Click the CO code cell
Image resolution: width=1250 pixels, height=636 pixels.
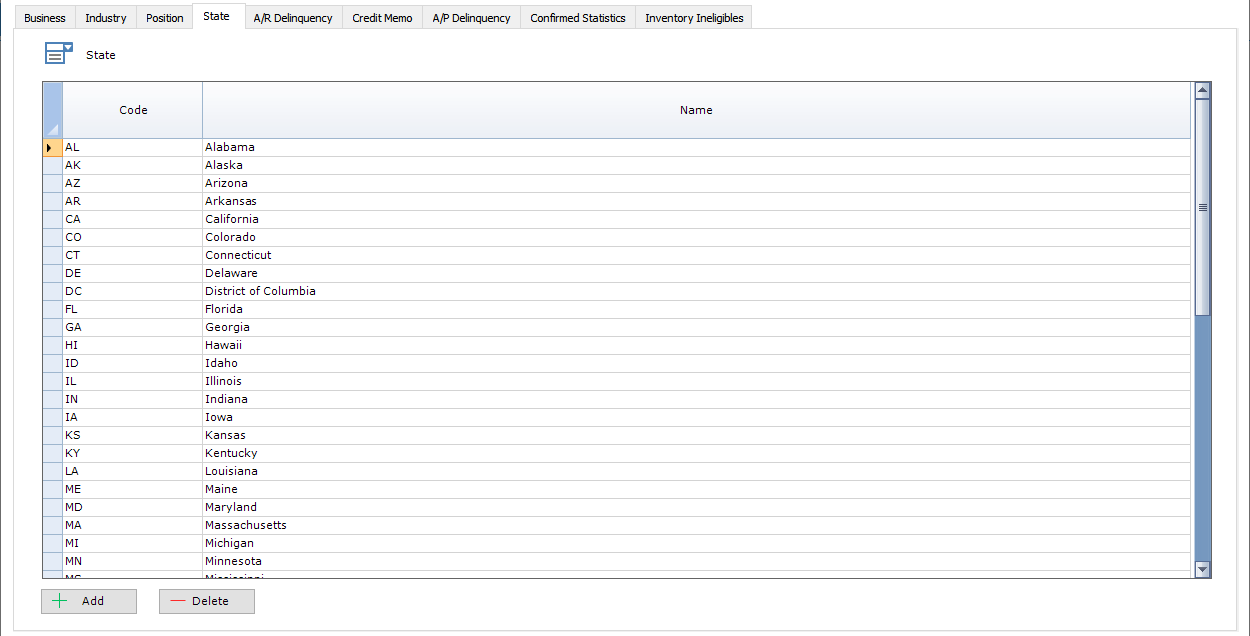point(133,237)
